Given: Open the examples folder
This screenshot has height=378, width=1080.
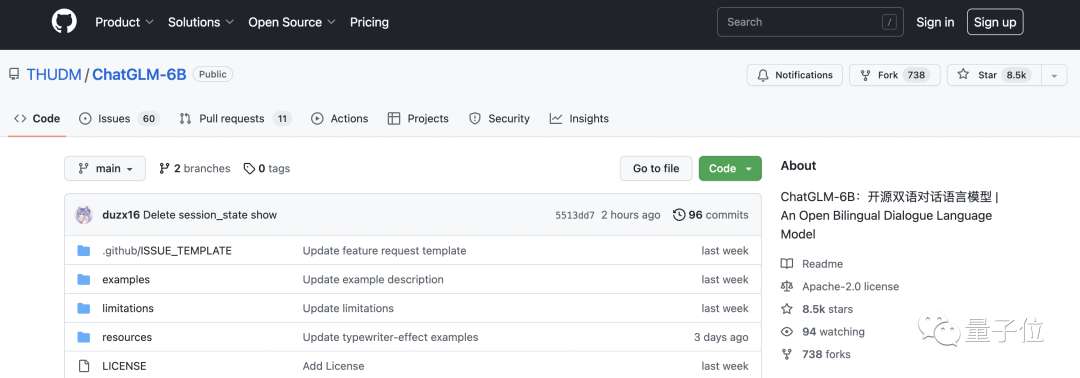Looking at the screenshot, I should [126, 280].
